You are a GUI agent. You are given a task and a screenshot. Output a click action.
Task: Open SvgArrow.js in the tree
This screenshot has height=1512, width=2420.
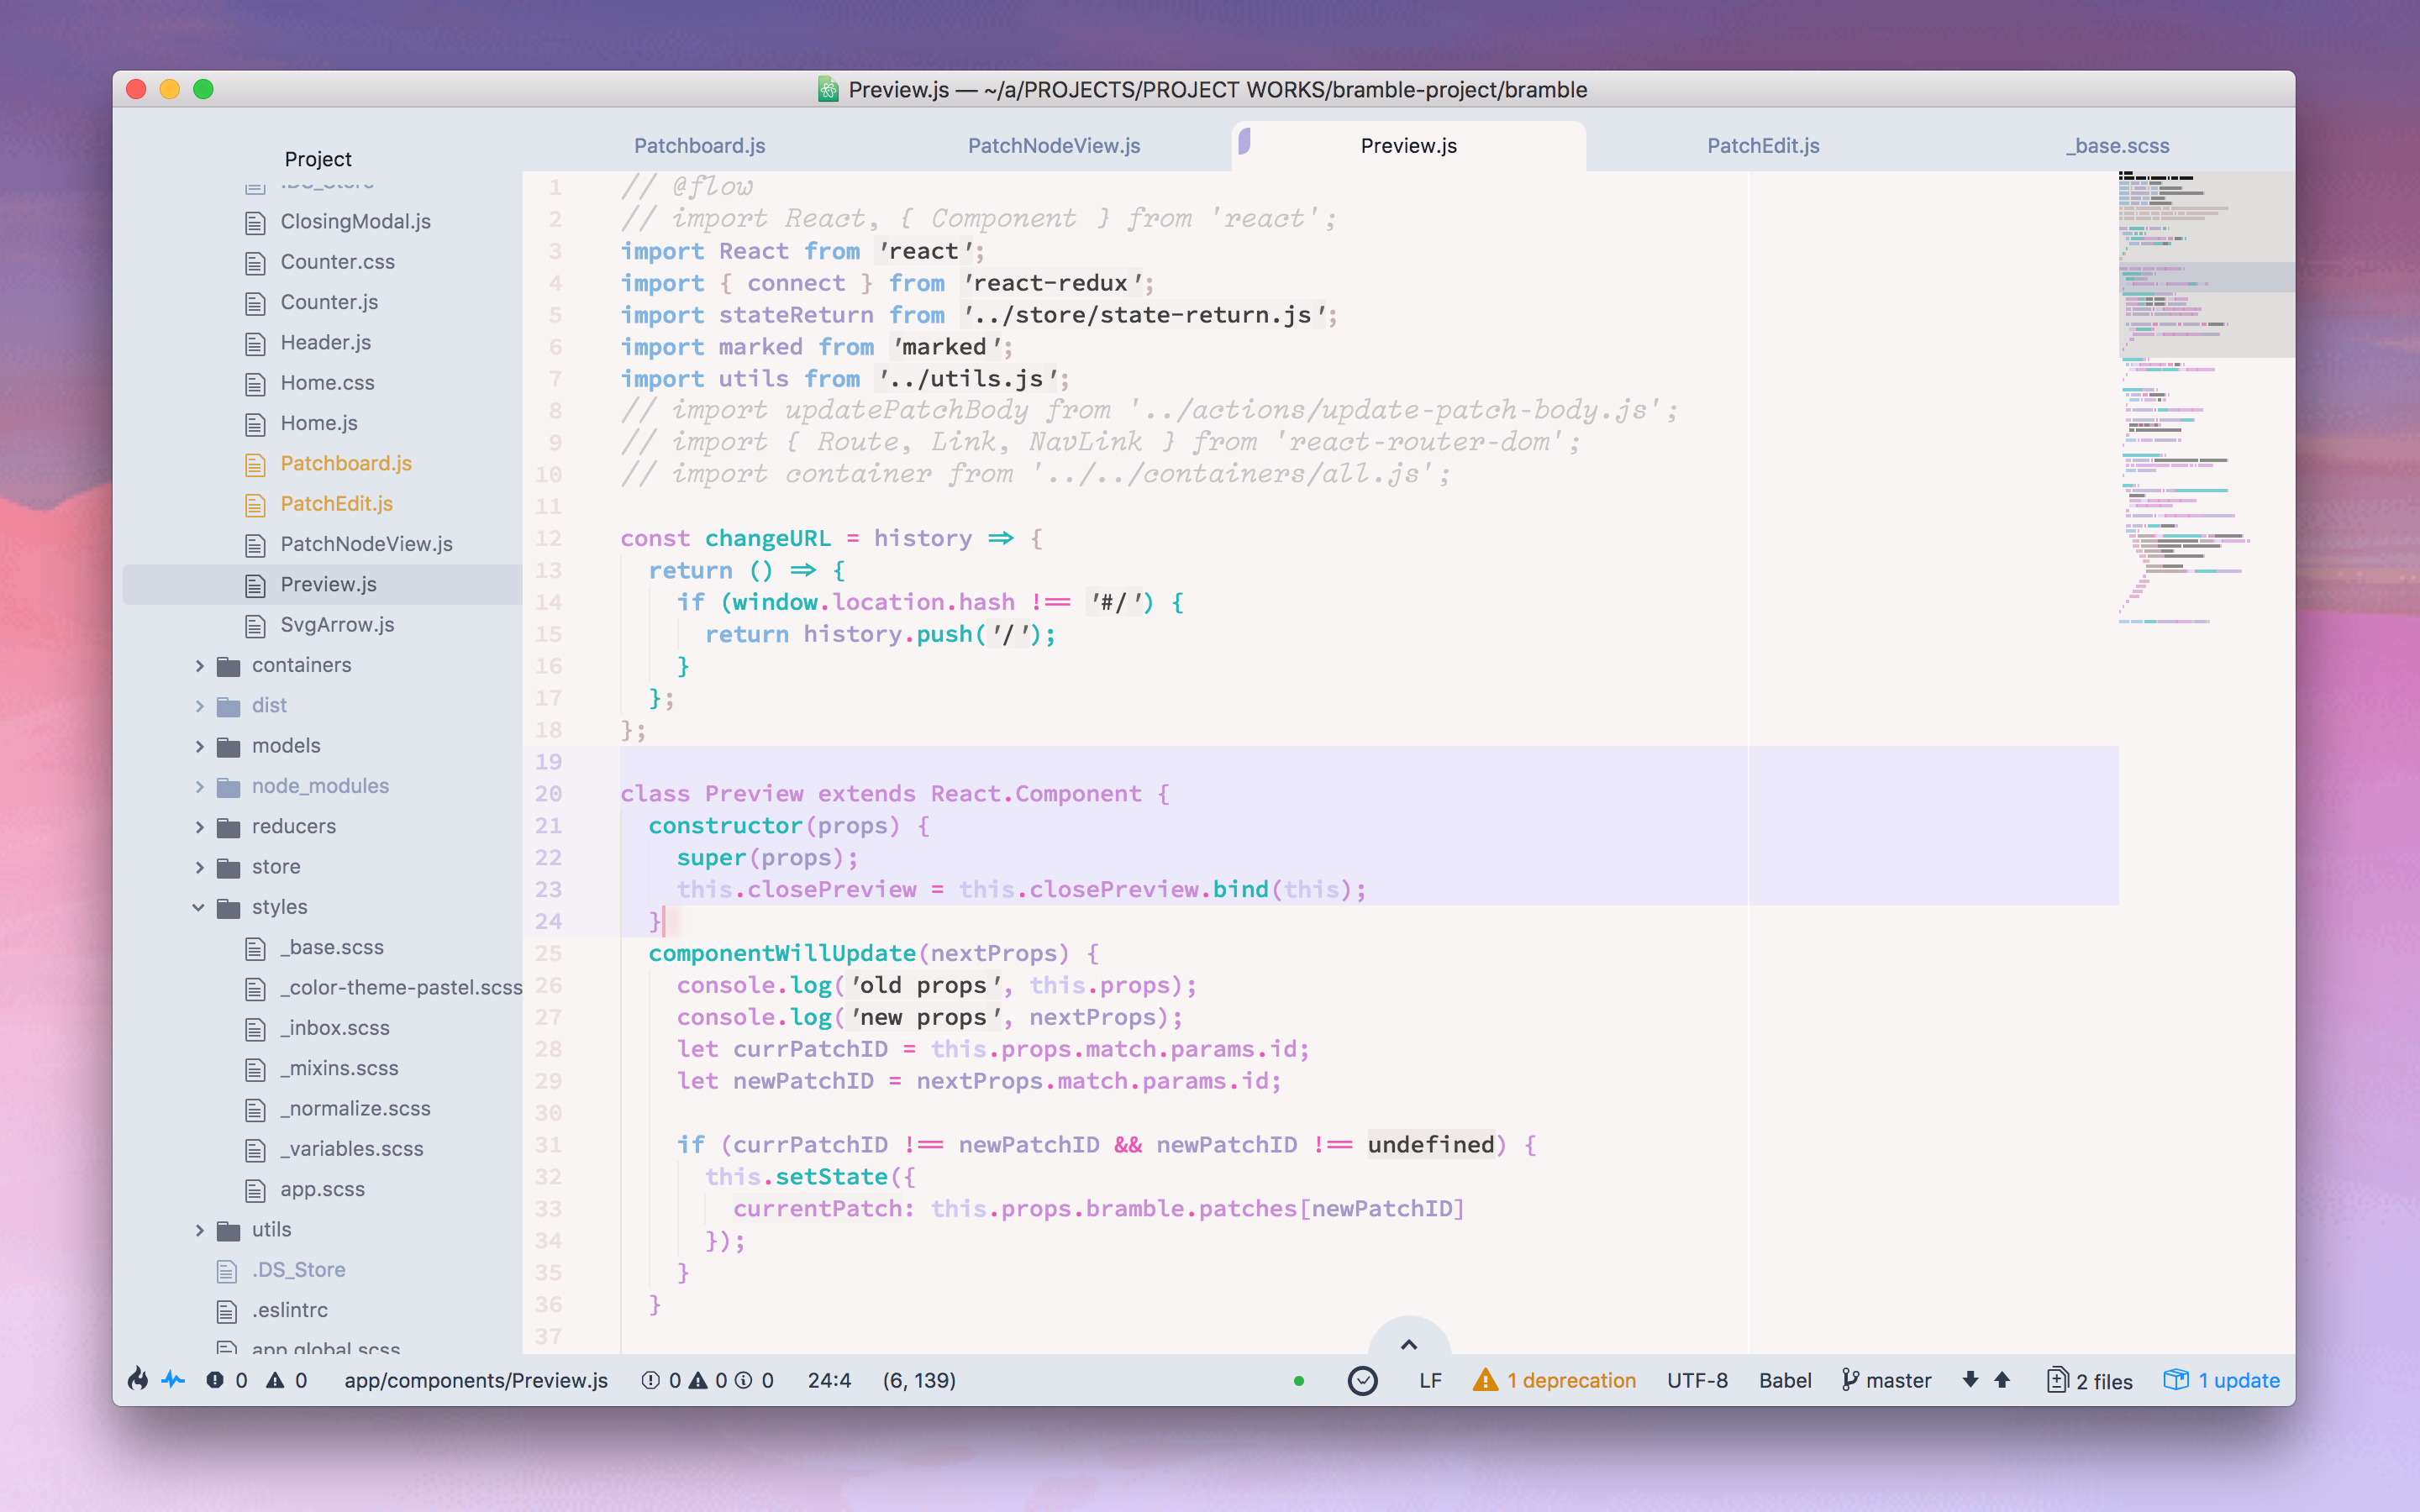point(337,625)
